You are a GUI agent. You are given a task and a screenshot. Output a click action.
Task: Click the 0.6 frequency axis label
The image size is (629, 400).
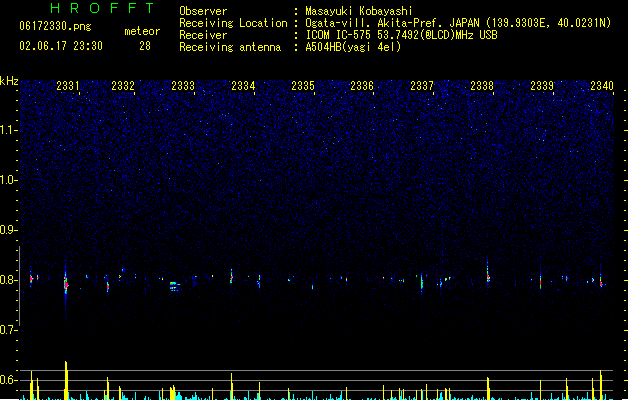[8, 380]
